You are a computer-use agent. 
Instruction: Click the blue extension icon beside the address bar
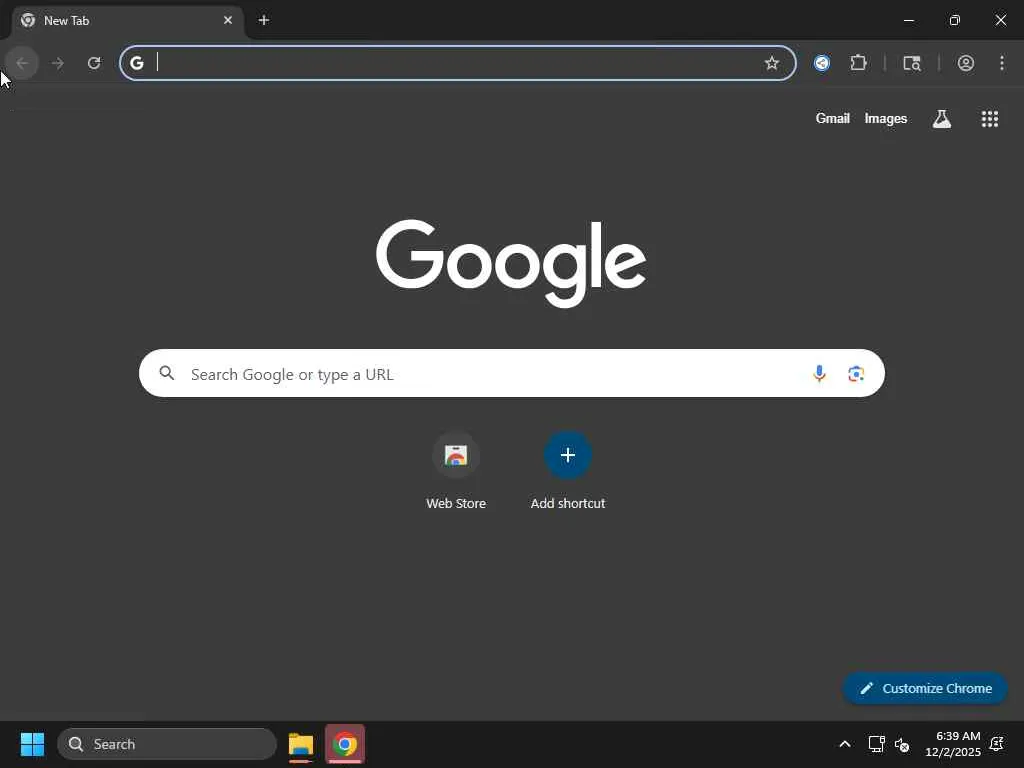point(822,63)
